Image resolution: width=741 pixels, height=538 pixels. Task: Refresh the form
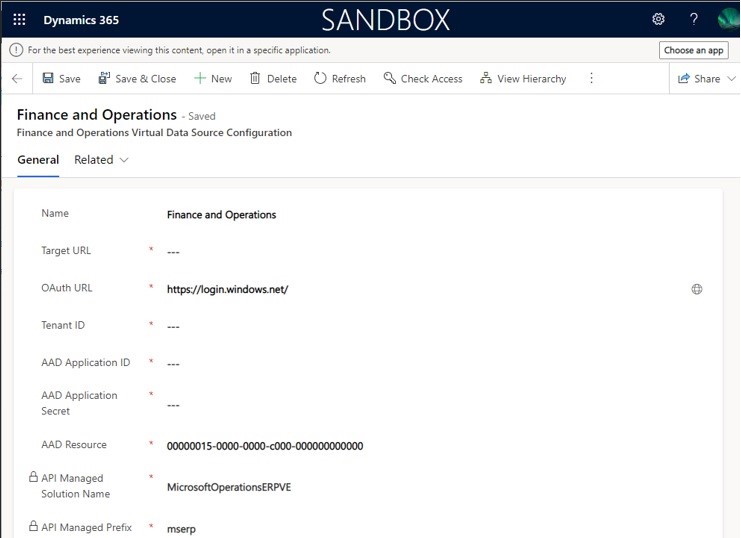[x=340, y=78]
